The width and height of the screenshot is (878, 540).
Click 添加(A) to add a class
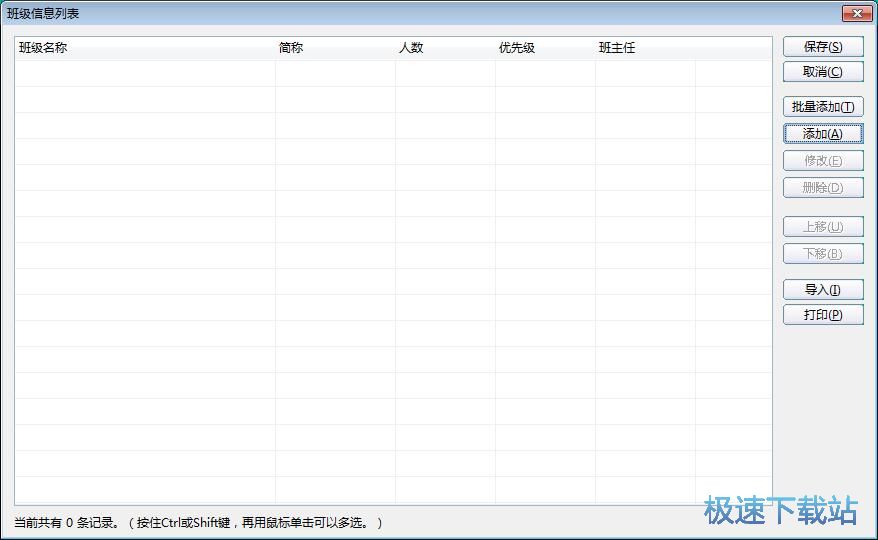point(823,133)
